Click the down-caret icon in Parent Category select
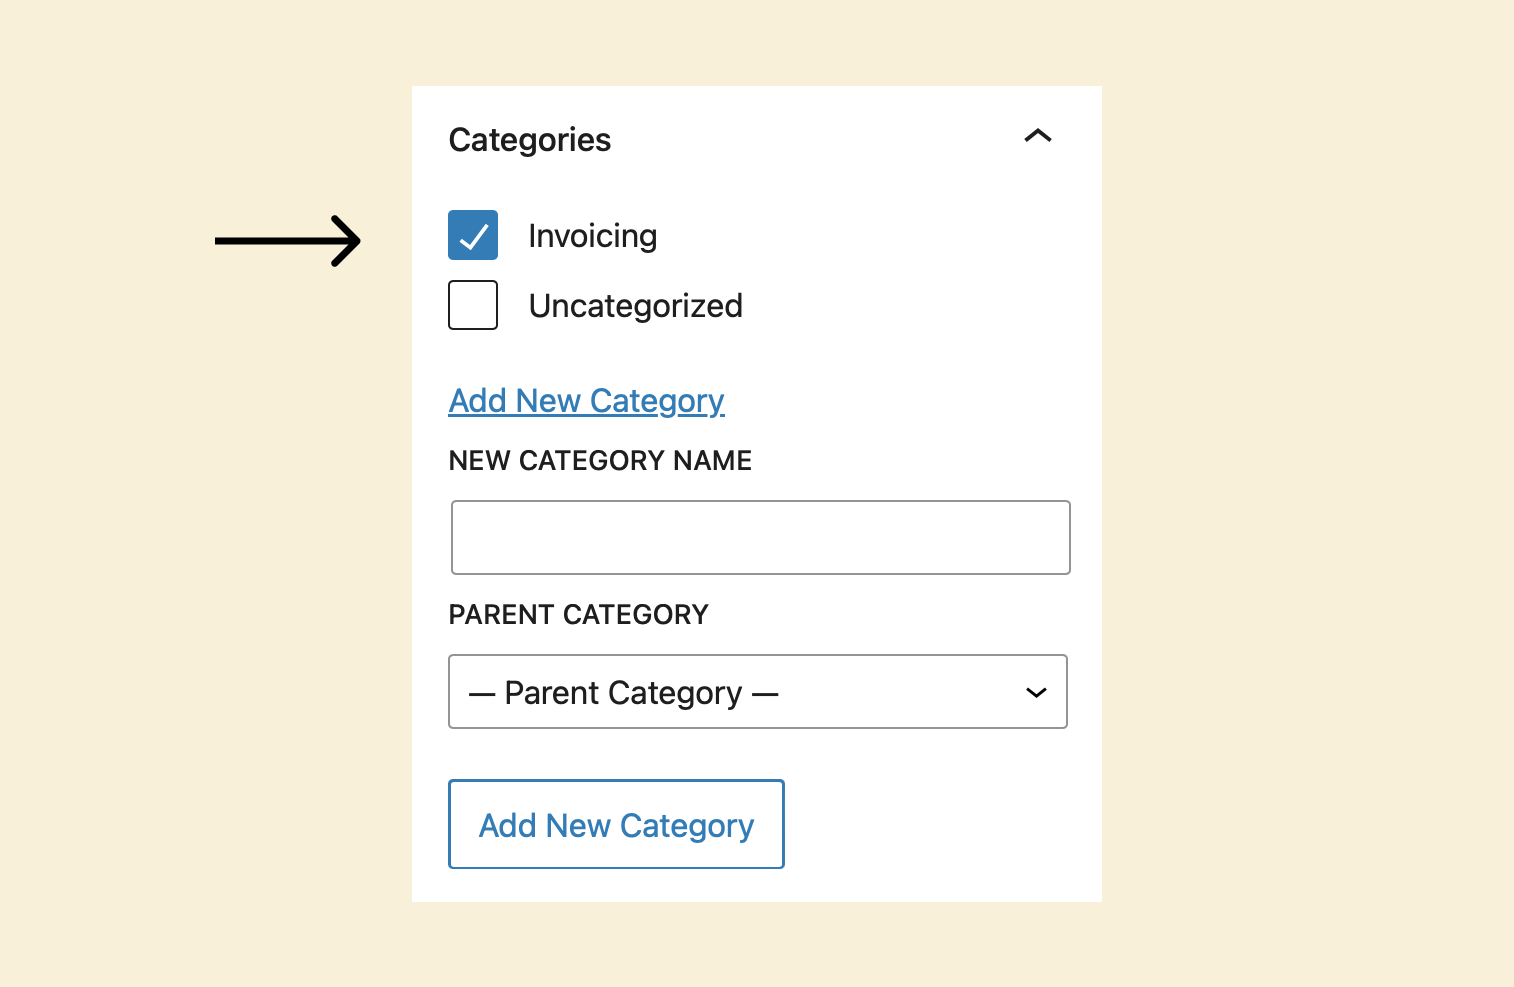The height and width of the screenshot is (987, 1514). (x=1036, y=692)
